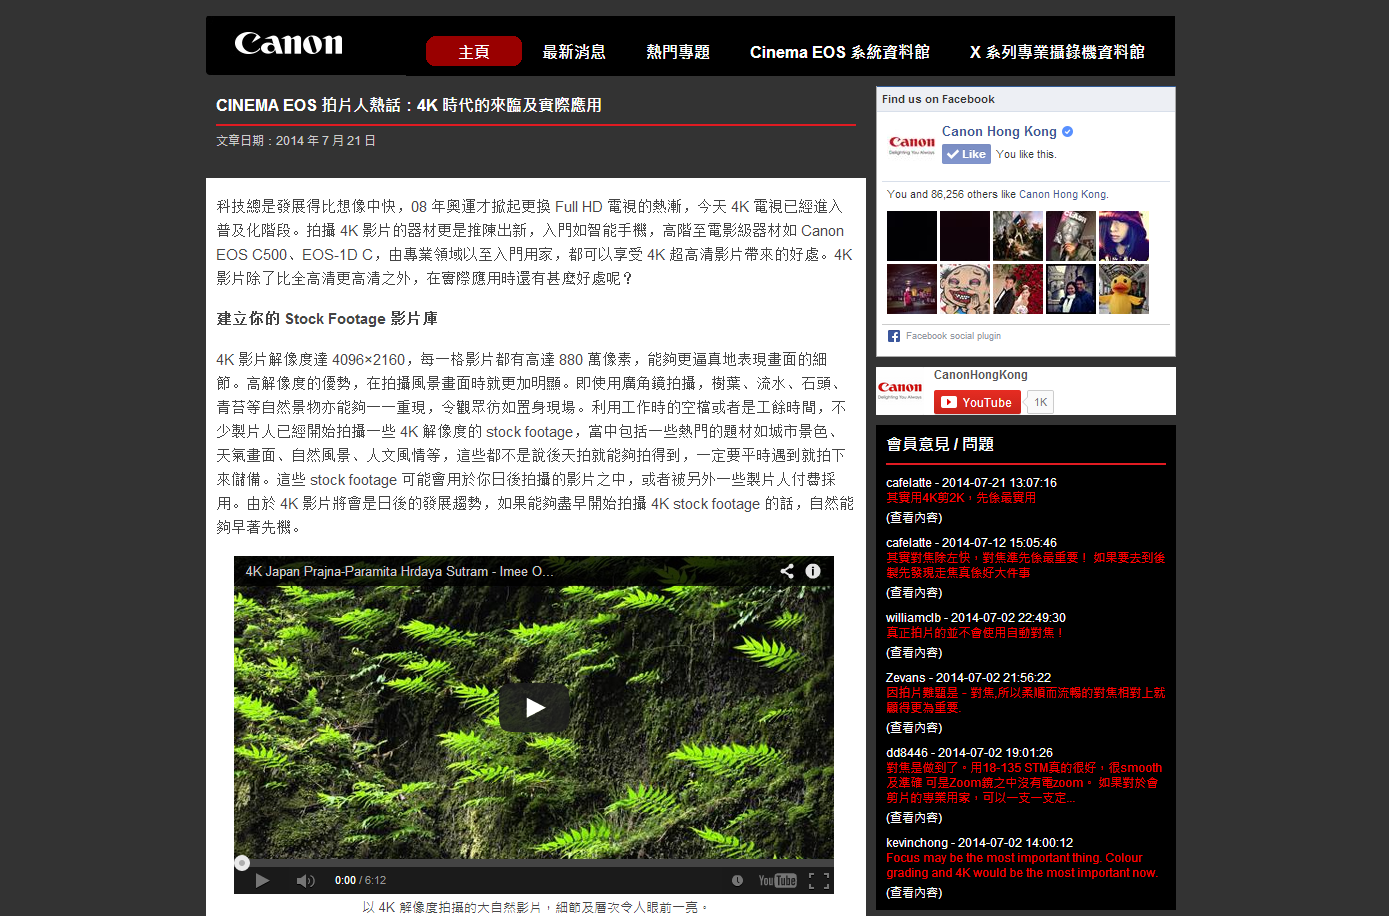Click the purple-haired girl profile thumbnail

[x=1124, y=236]
